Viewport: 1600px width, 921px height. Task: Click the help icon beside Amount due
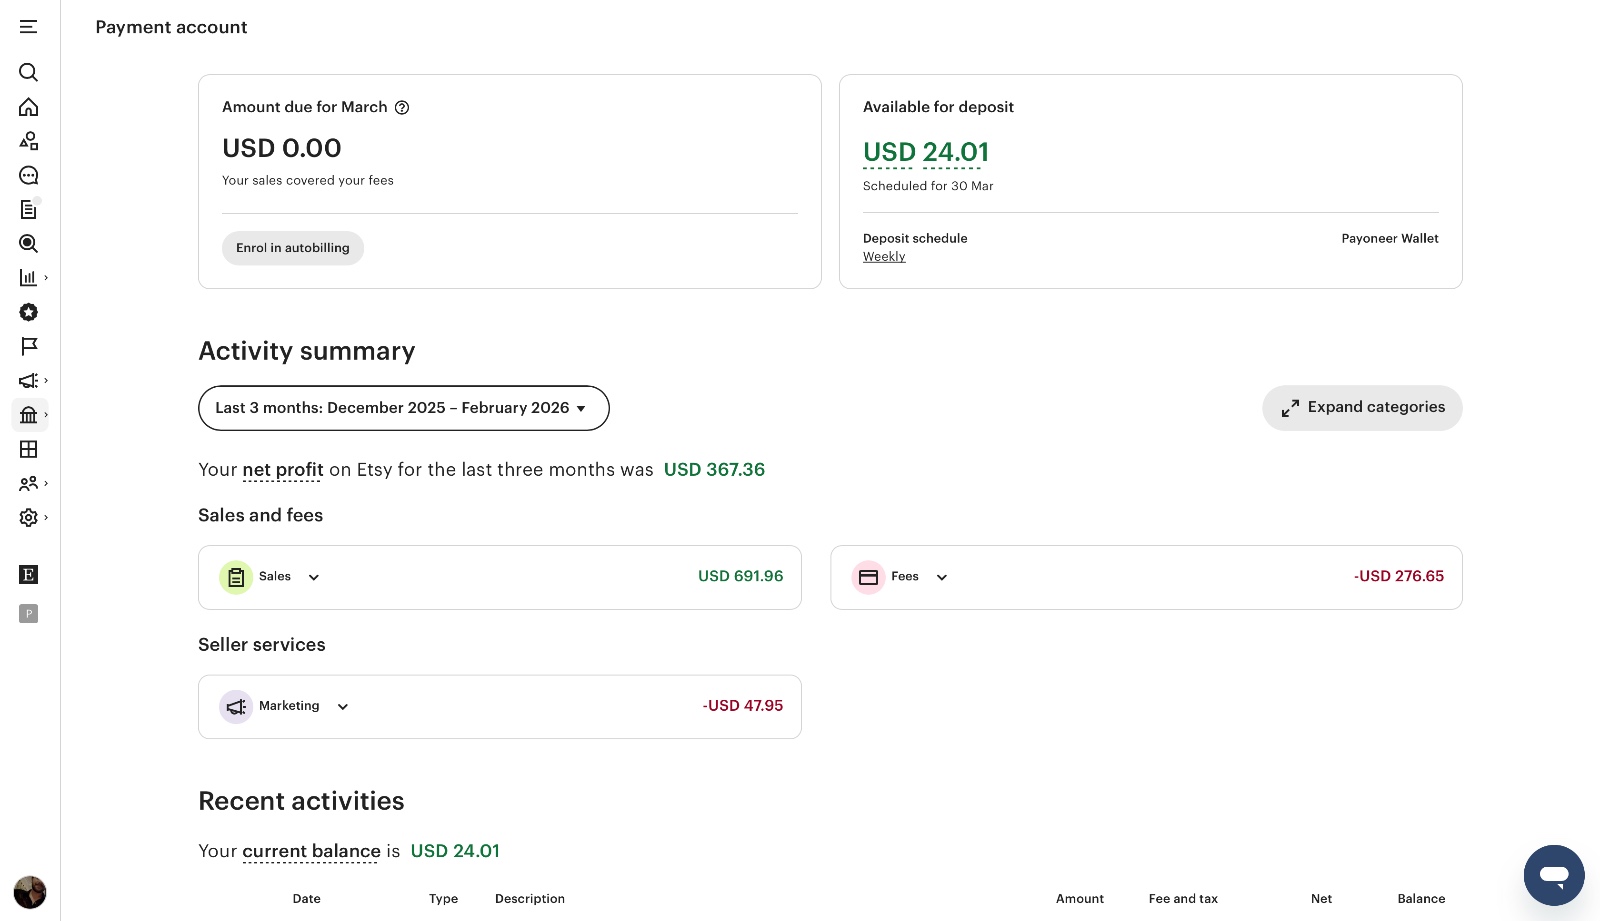pos(402,108)
